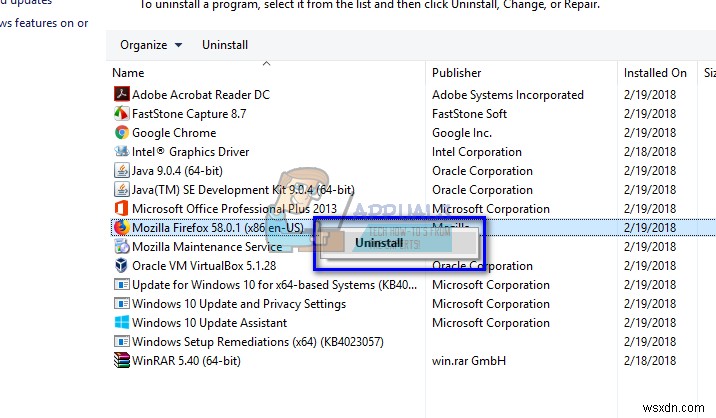Screen dimensions: 716x418
Task: Click the Mozilla Maintenance Service icon
Action: point(121,247)
